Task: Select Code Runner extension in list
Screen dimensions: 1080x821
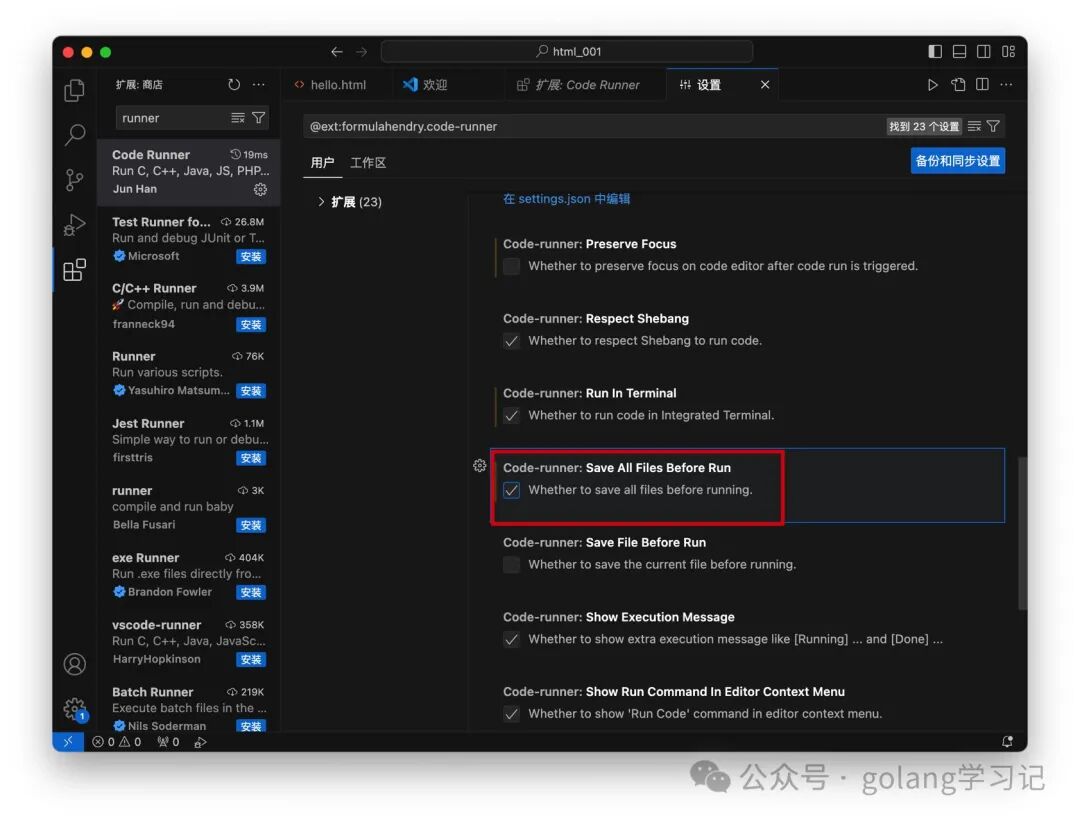Action: point(189,172)
